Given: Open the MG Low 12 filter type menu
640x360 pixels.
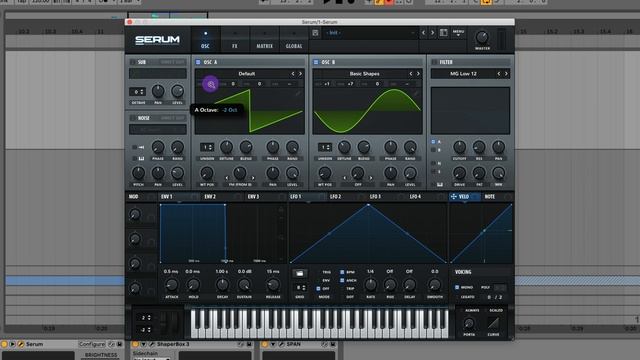Looking at the screenshot, I should coord(463,74).
